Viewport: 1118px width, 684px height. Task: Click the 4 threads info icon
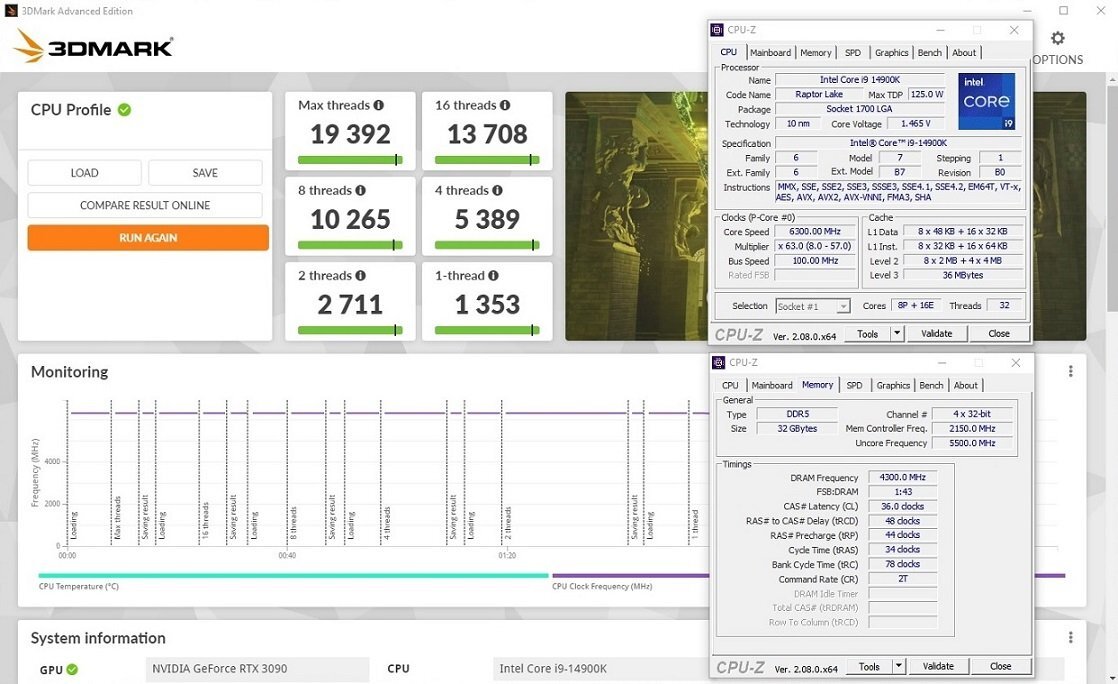(498, 190)
